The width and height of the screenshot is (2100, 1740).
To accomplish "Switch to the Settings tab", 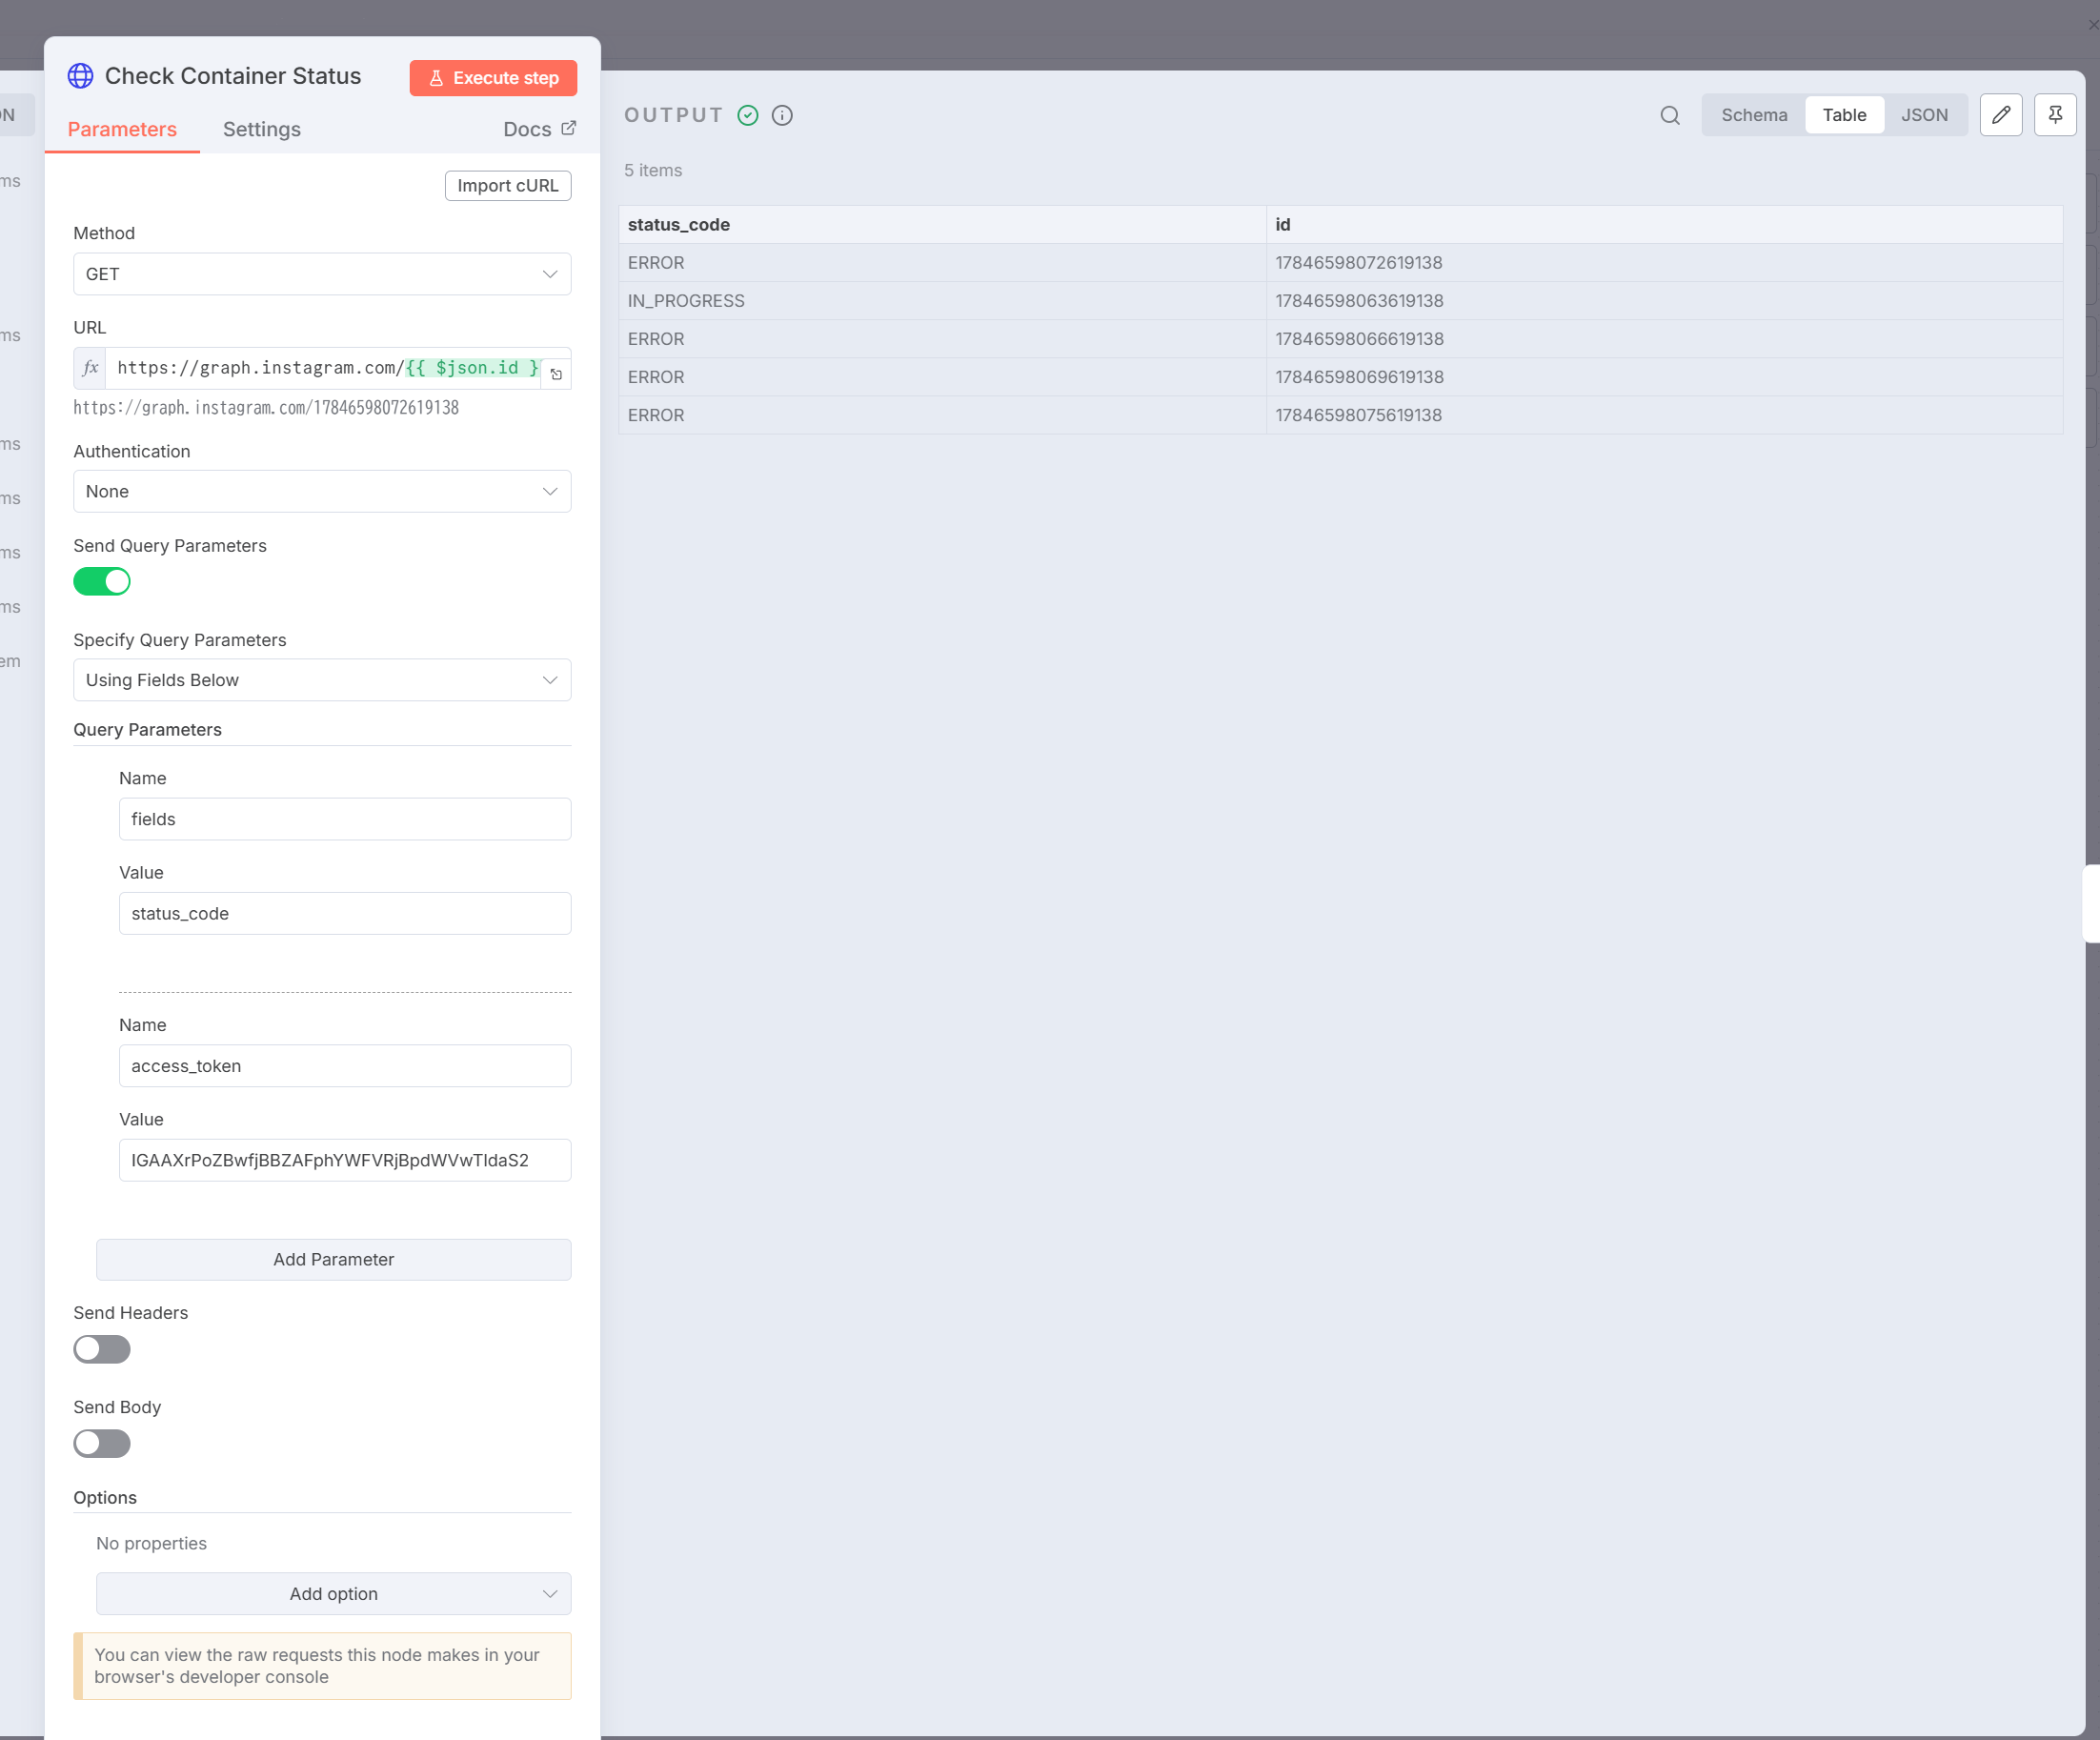I will (261, 129).
